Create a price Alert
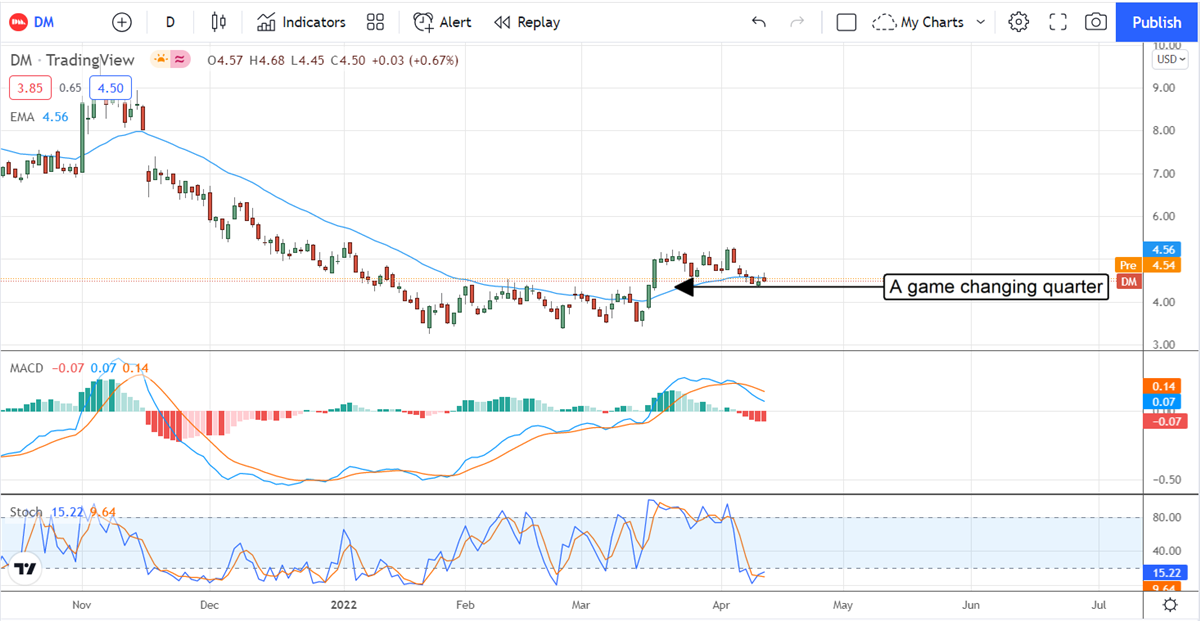The width and height of the screenshot is (1200, 621). point(442,22)
